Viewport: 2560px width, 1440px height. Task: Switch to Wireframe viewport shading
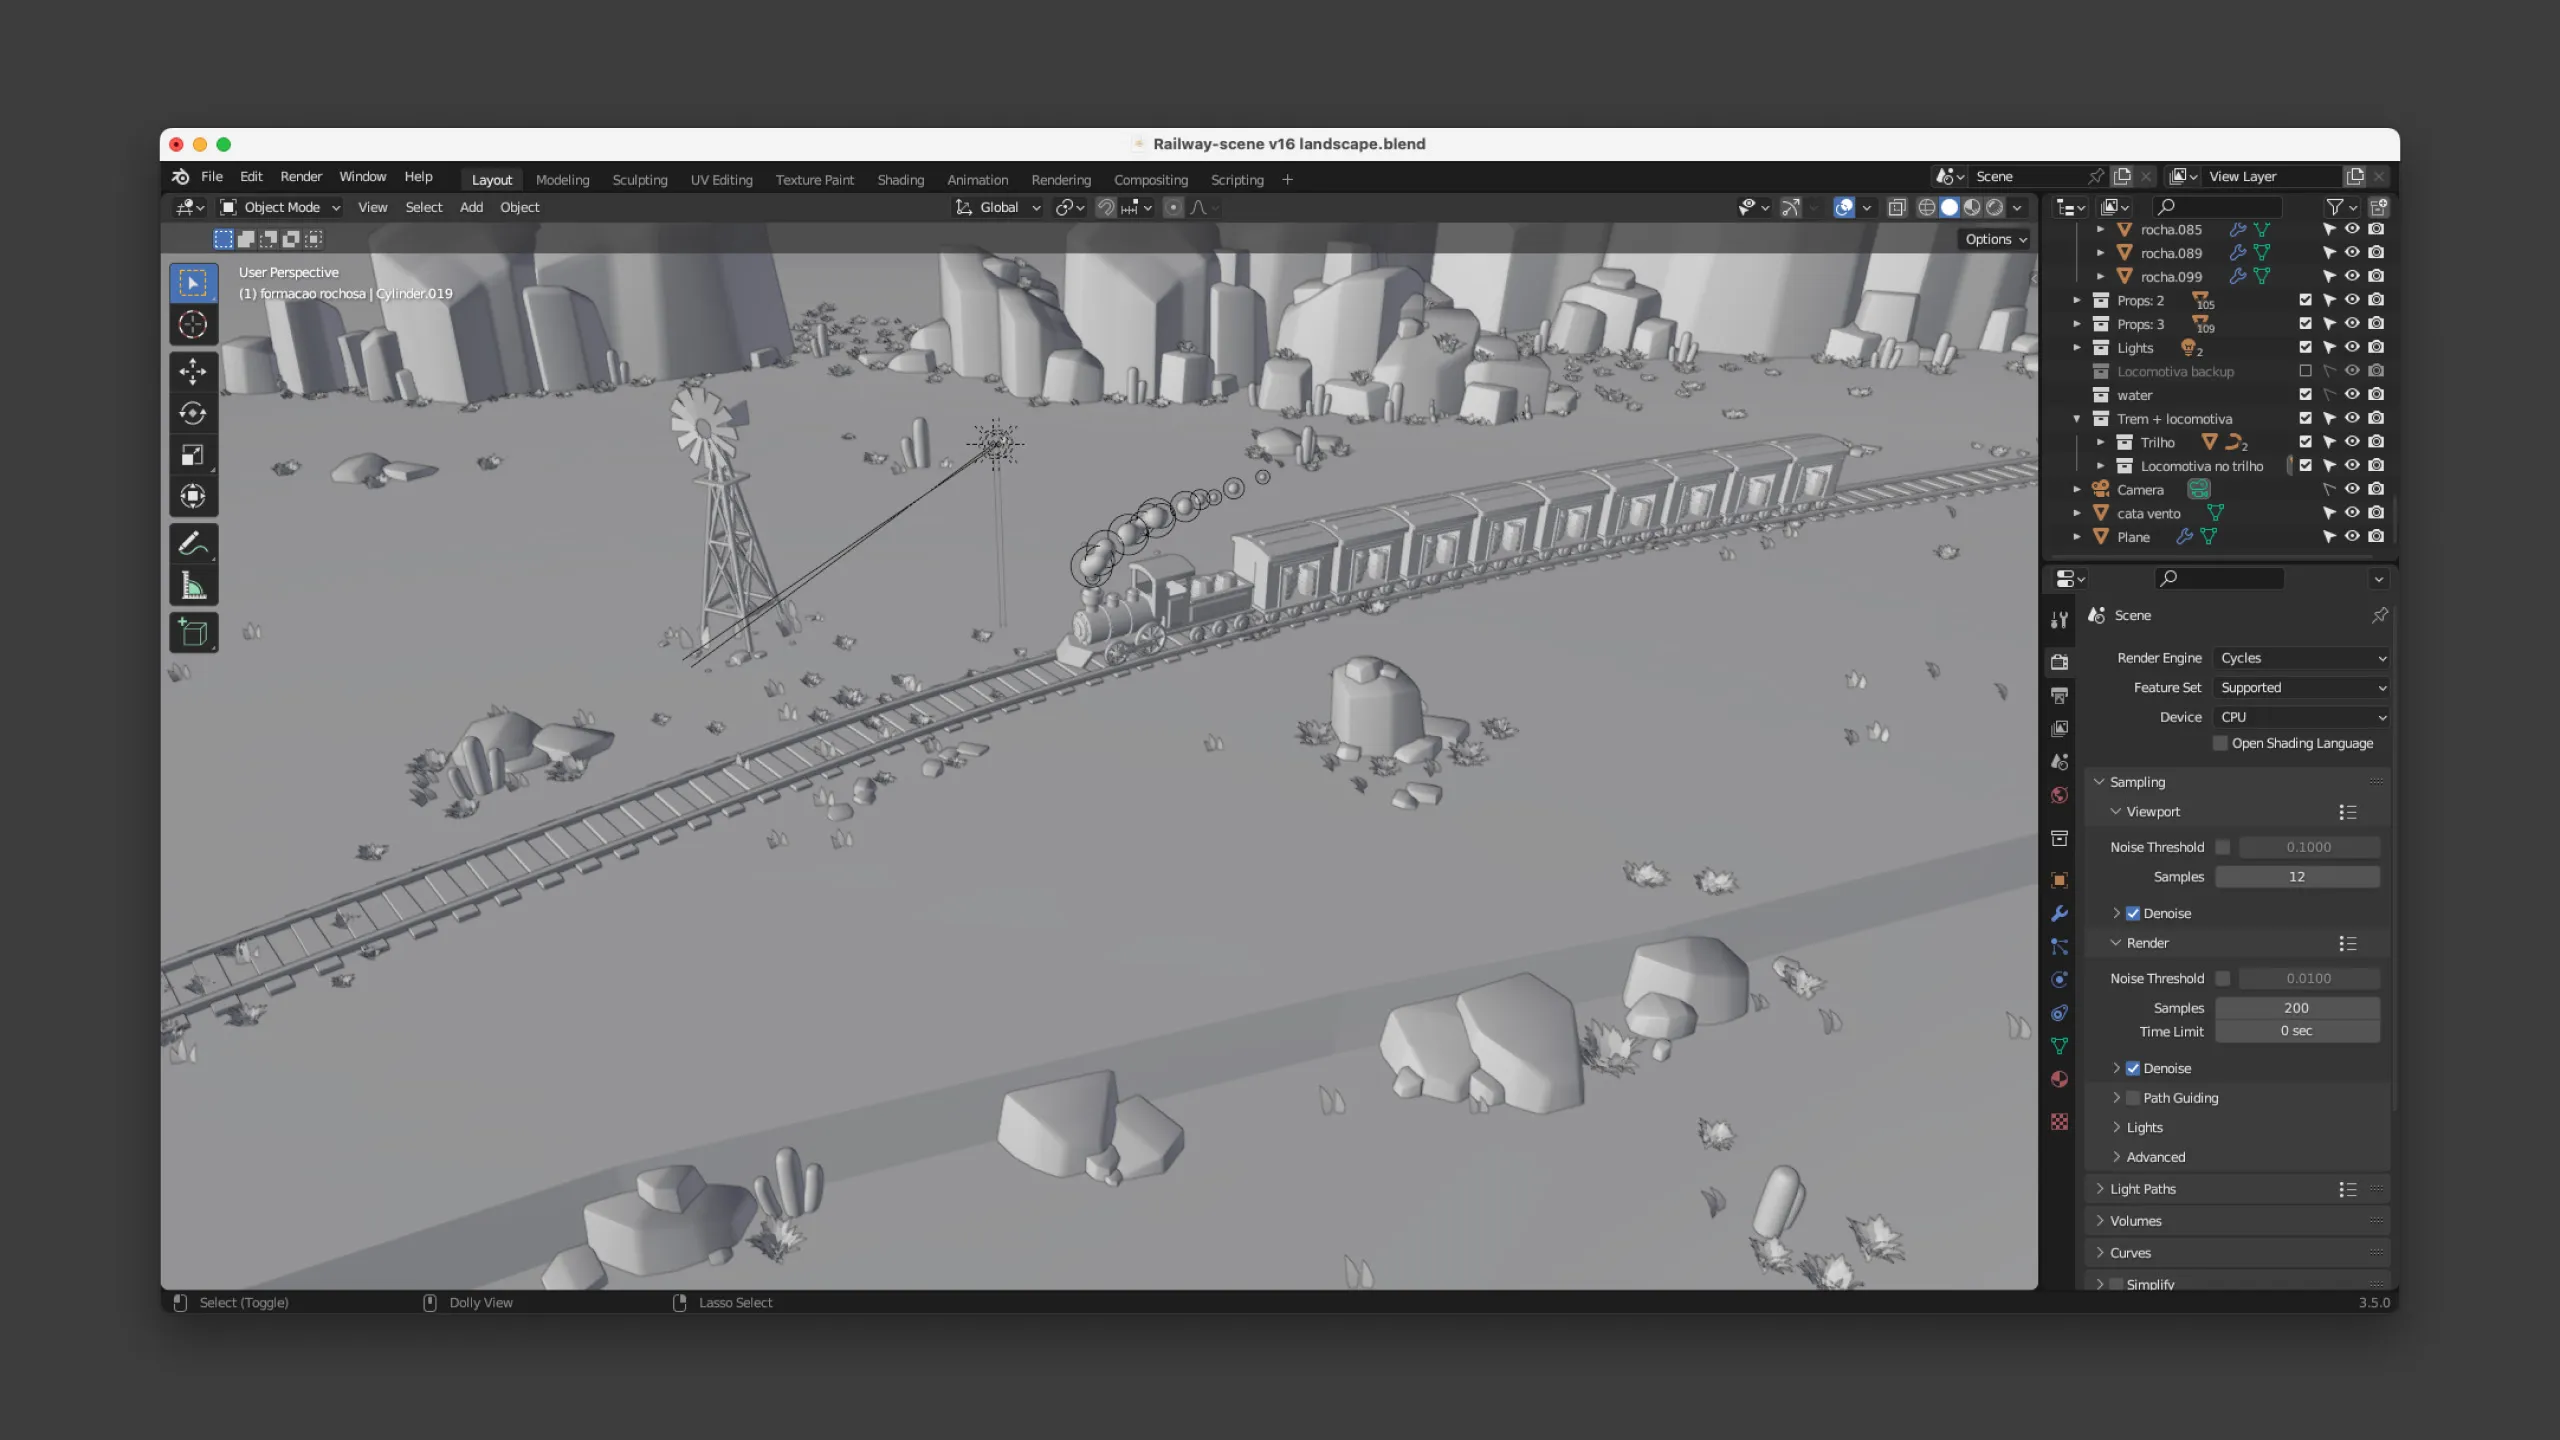[1926, 207]
